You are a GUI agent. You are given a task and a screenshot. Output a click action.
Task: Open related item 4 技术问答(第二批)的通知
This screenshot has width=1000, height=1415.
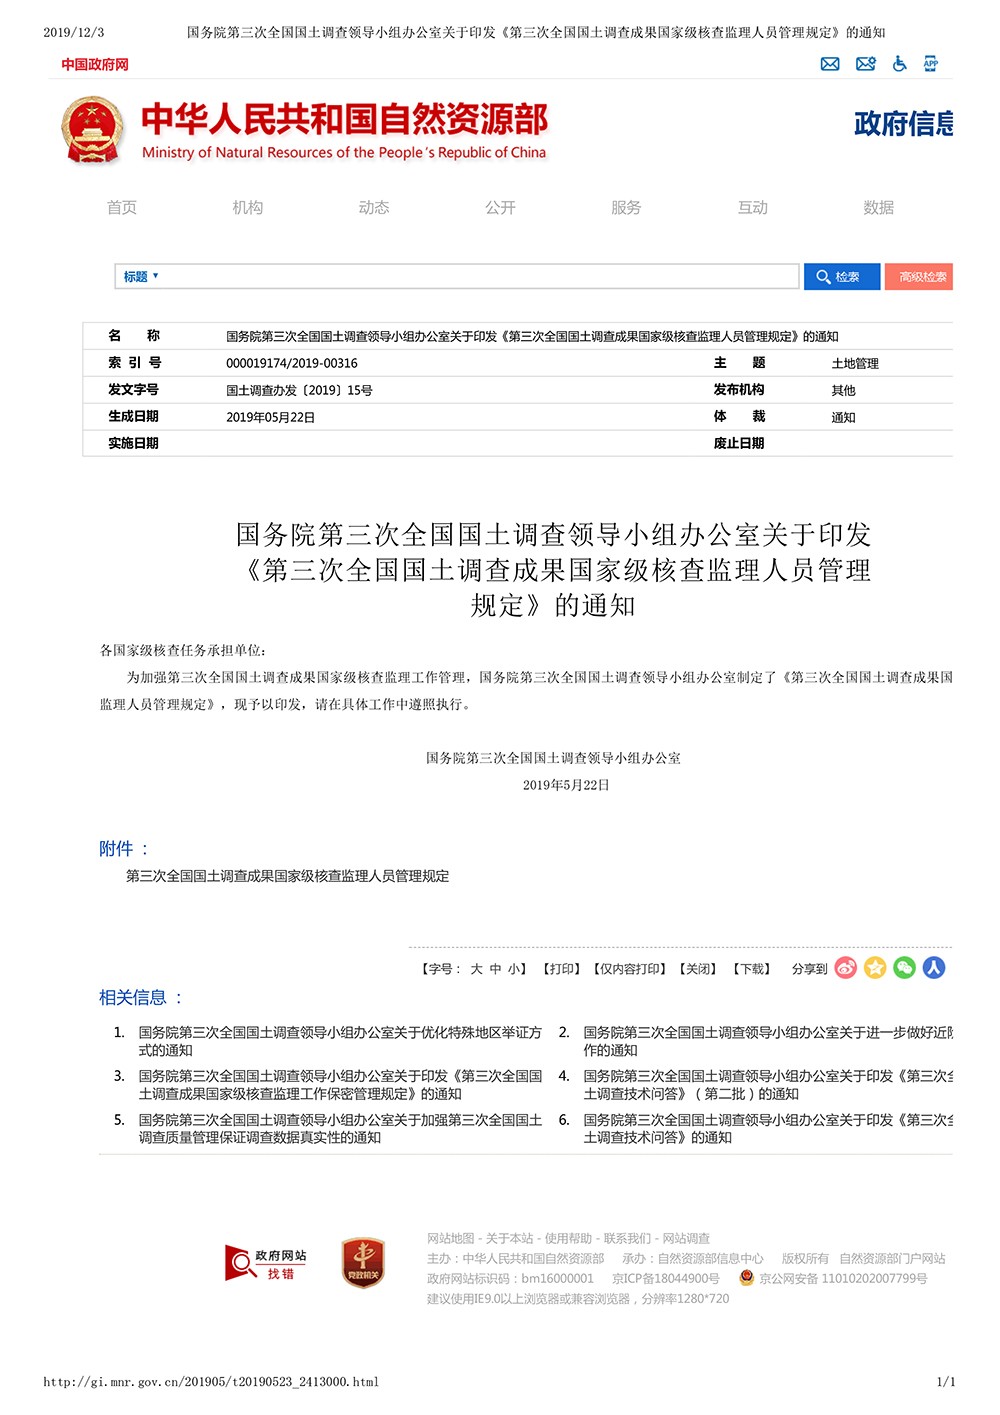pos(768,1085)
